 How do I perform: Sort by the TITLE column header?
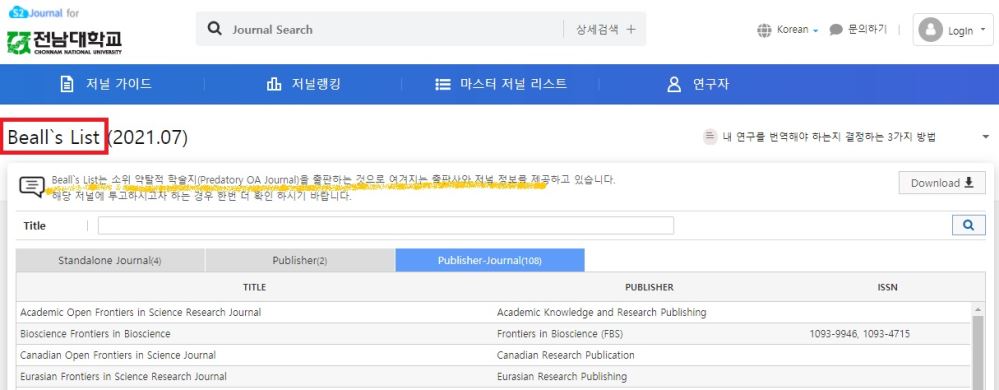255,287
